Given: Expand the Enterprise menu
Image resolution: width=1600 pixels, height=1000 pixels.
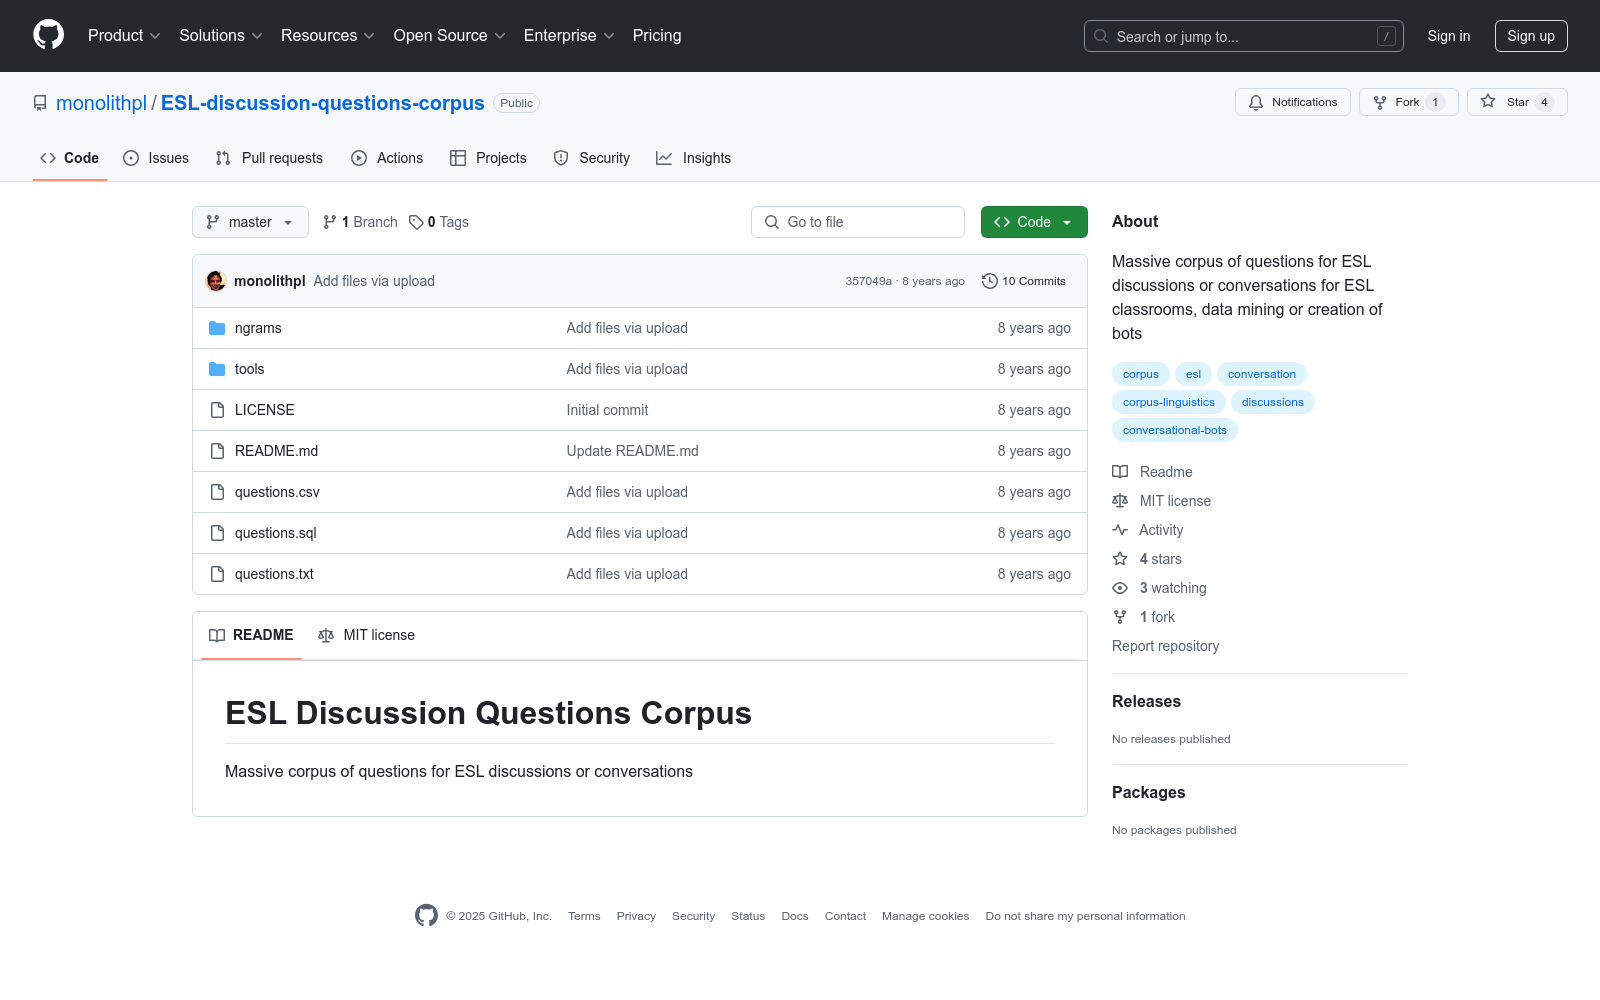Looking at the screenshot, I should coord(569,36).
